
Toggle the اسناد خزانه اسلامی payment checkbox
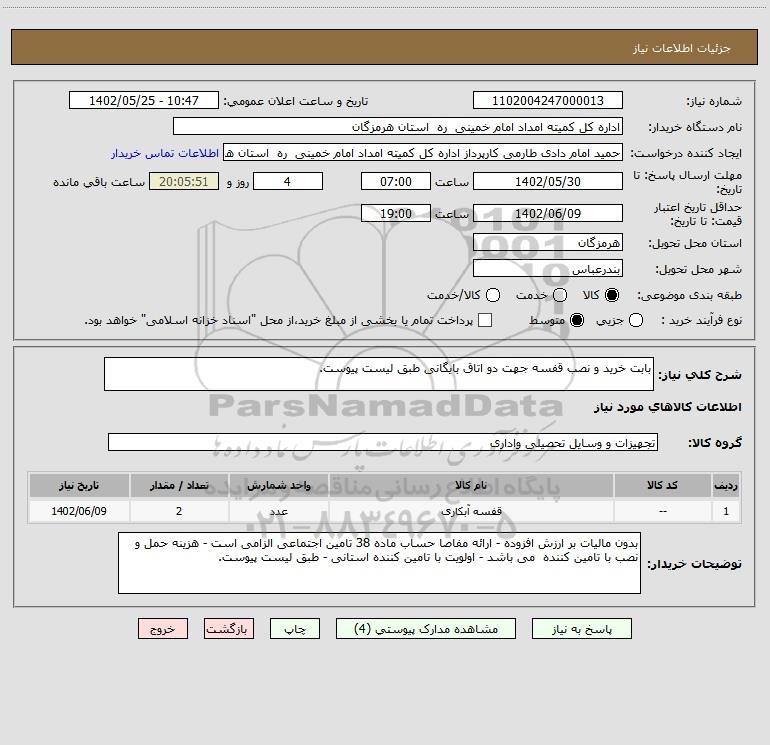tap(485, 320)
